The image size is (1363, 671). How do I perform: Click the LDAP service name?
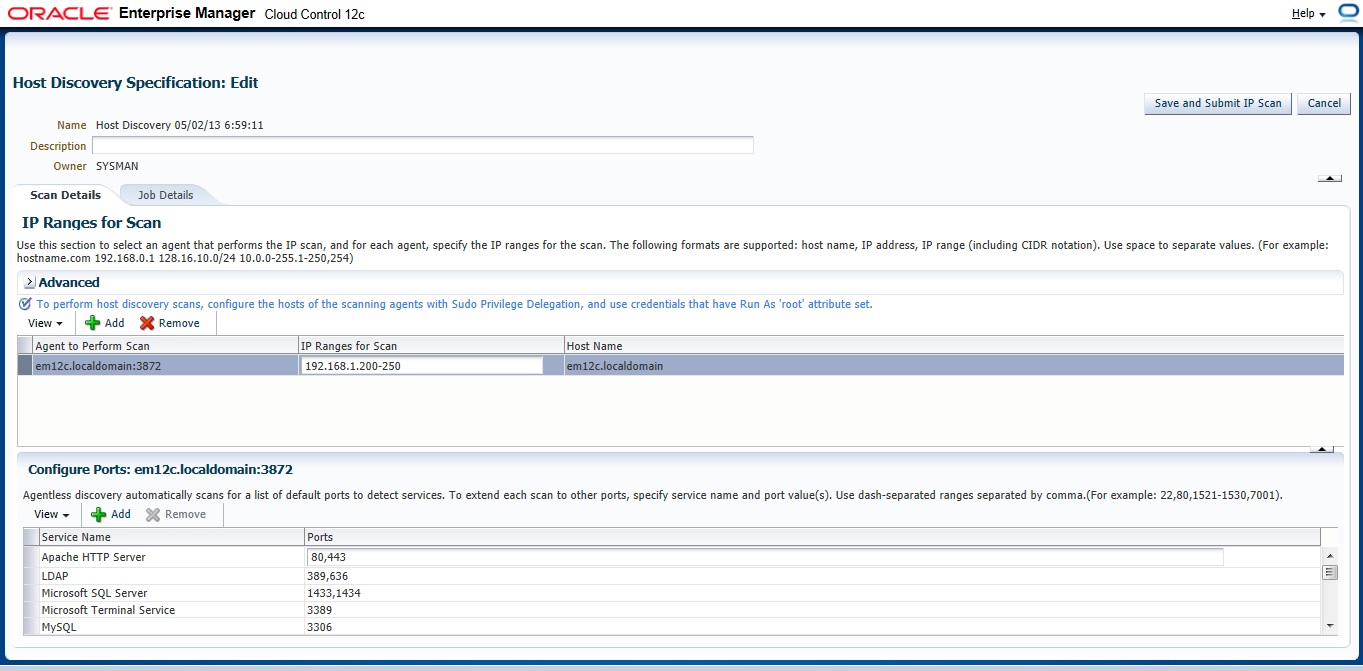[54, 576]
